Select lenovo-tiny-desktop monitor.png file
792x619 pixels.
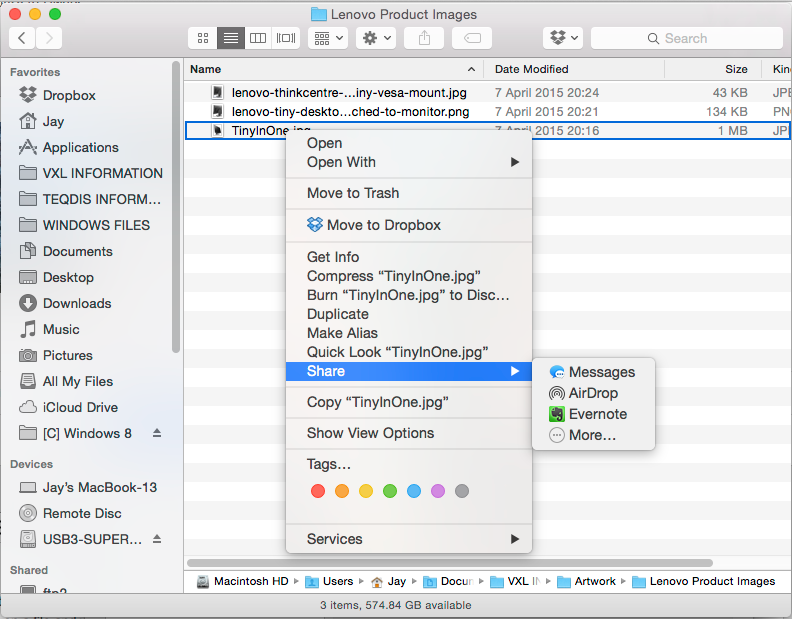[x=487, y=112]
